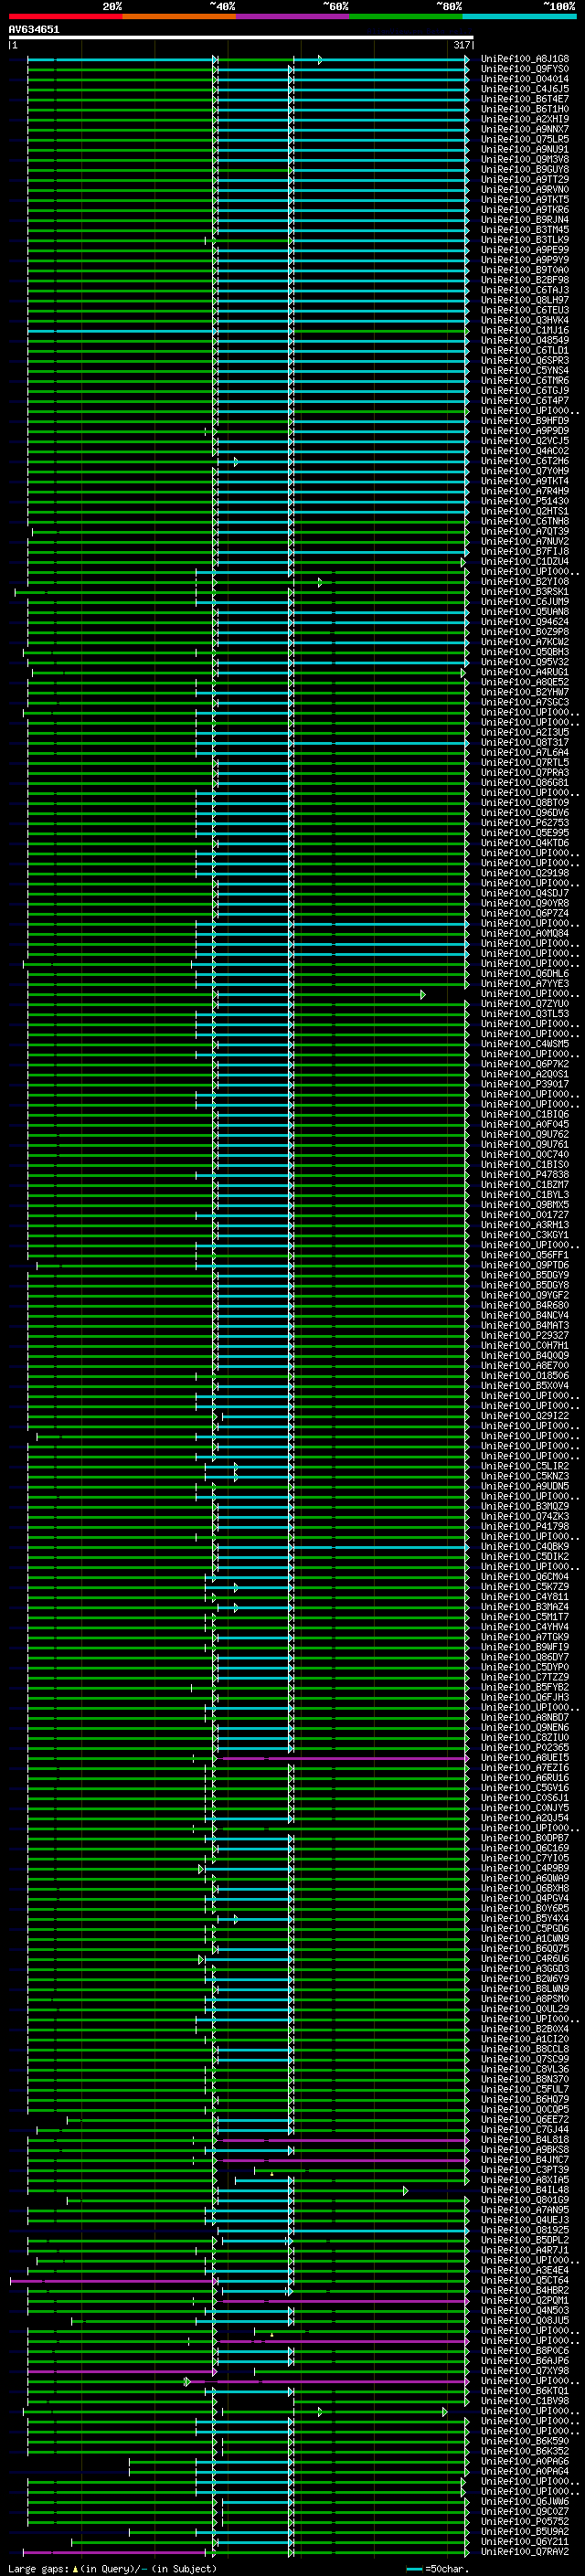Viewport: 585px width, 2576px height.
Task: Select the UniRef100_C4WSM5 label
Action: point(525,1044)
